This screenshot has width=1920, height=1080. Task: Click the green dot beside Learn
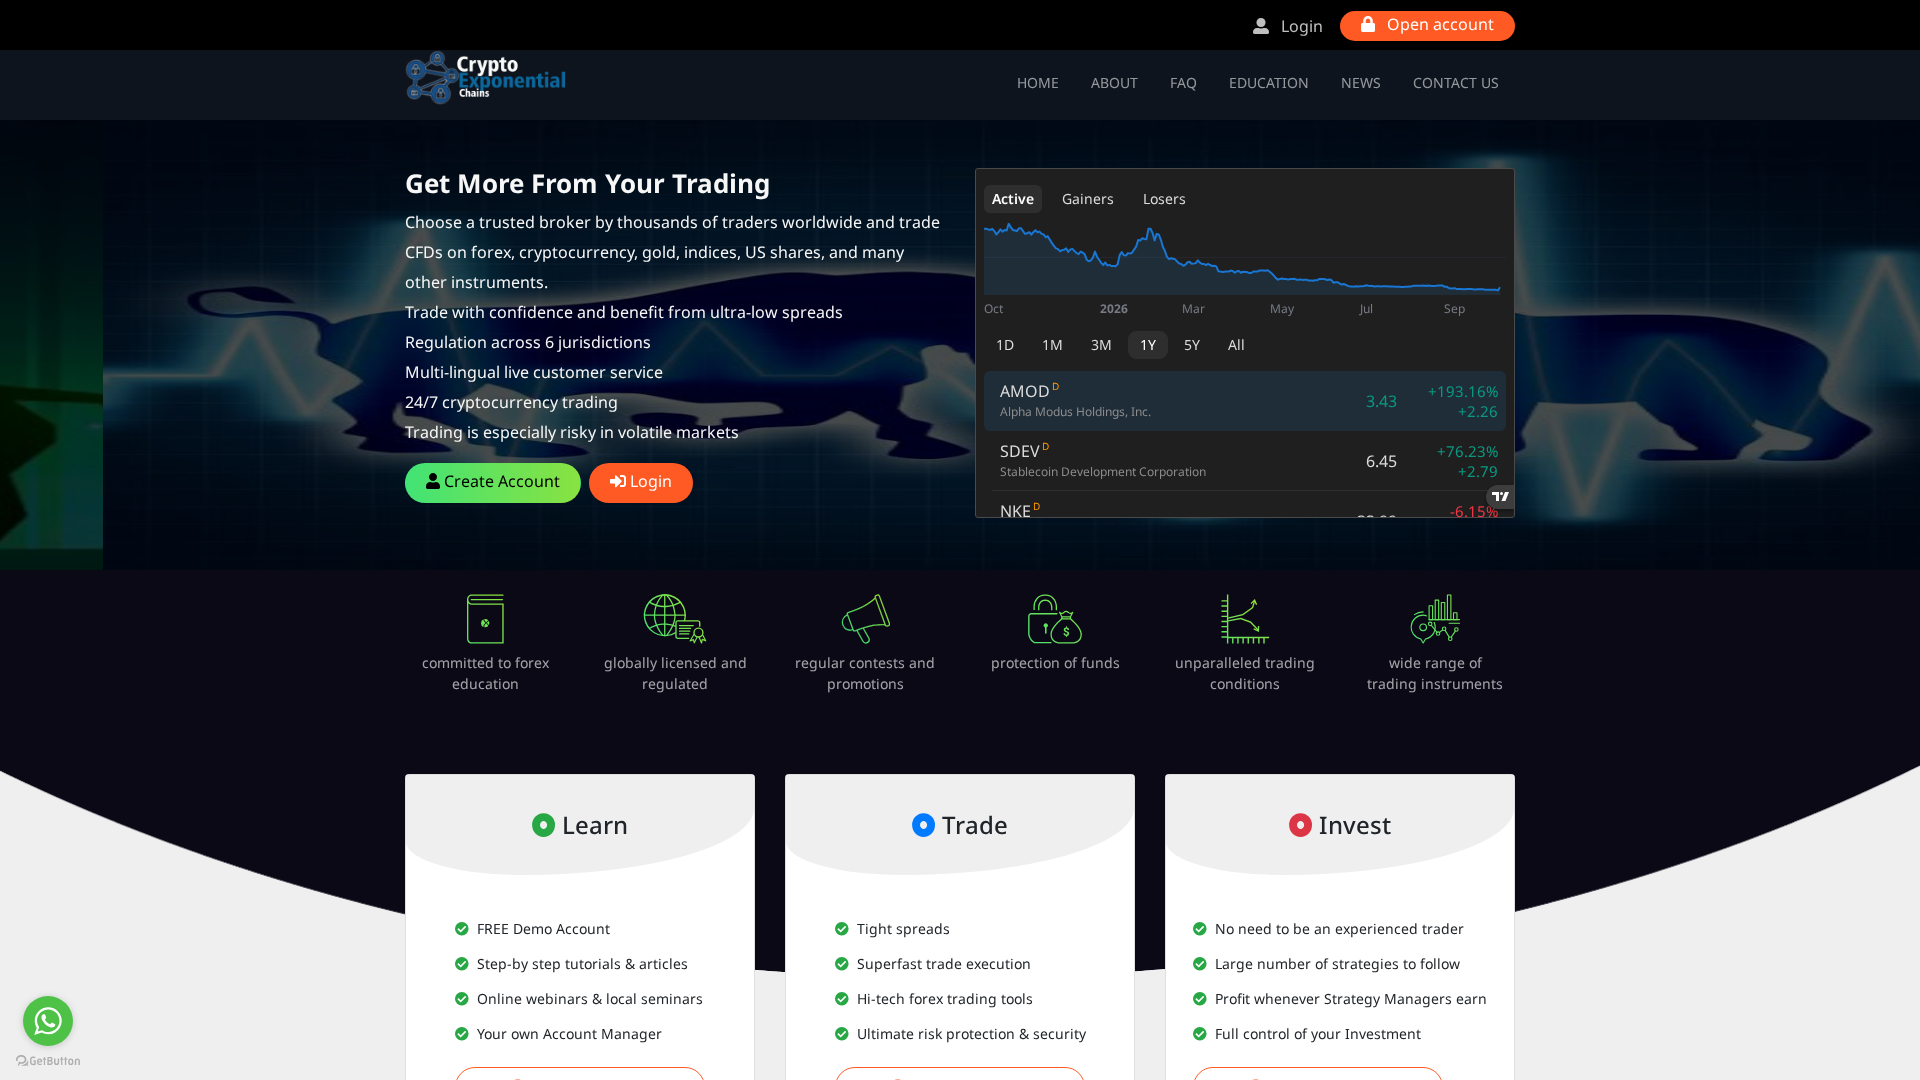coord(543,825)
